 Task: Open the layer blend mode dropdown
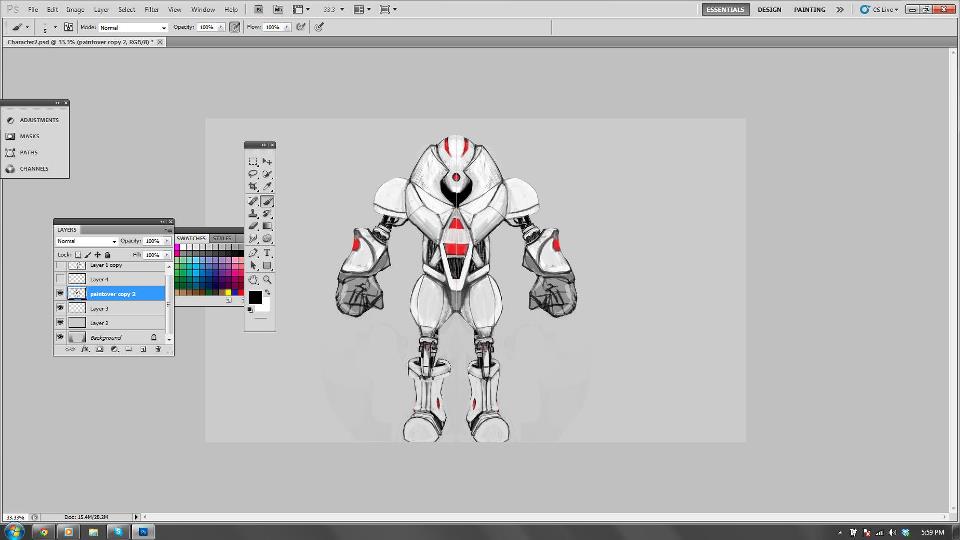tap(86, 241)
